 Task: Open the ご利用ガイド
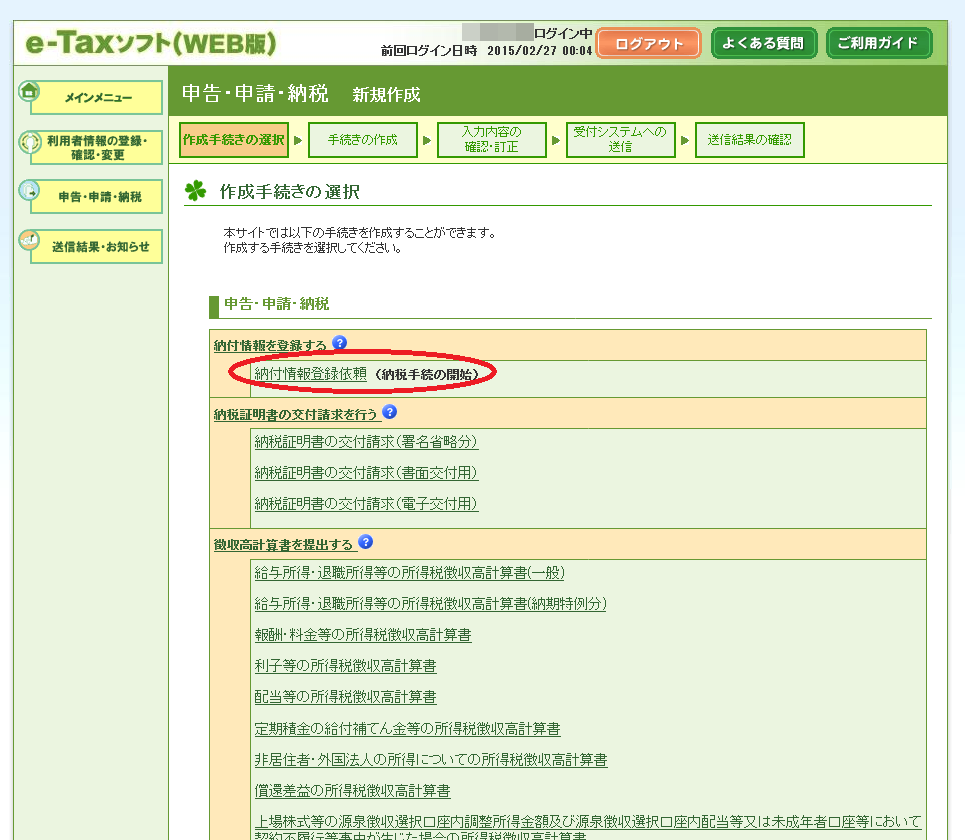tap(879, 44)
